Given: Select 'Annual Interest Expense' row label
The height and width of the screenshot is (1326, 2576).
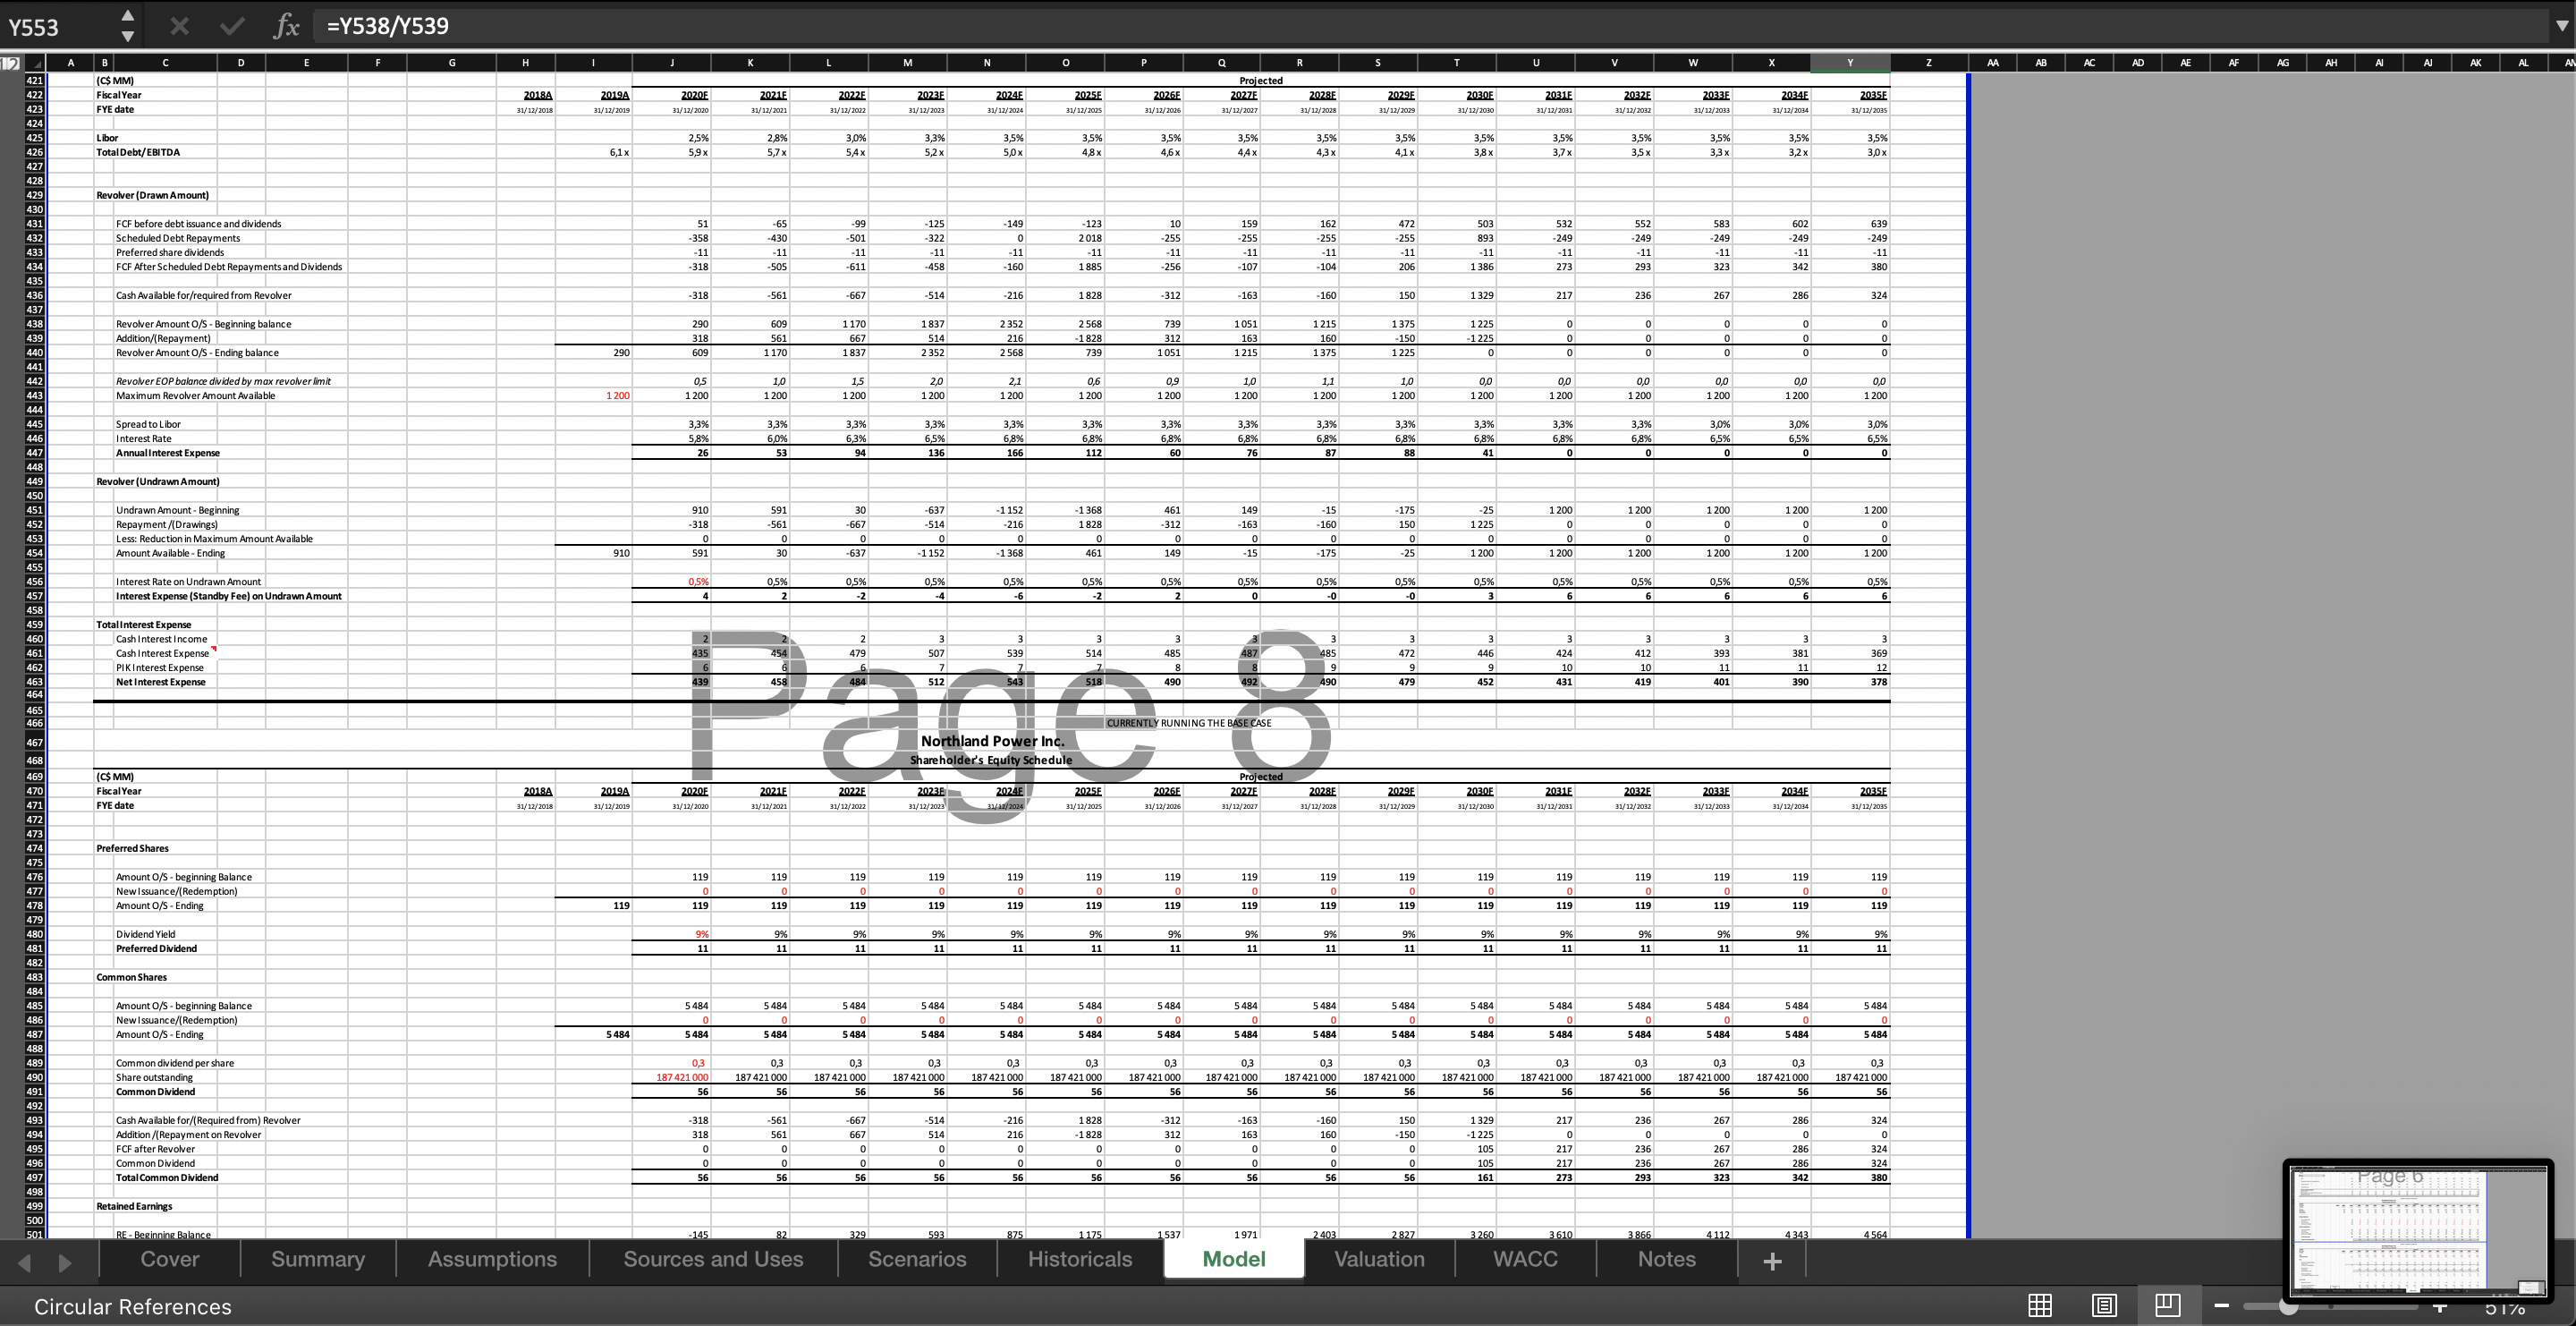Looking at the screenshot, I should pos(168,453).
